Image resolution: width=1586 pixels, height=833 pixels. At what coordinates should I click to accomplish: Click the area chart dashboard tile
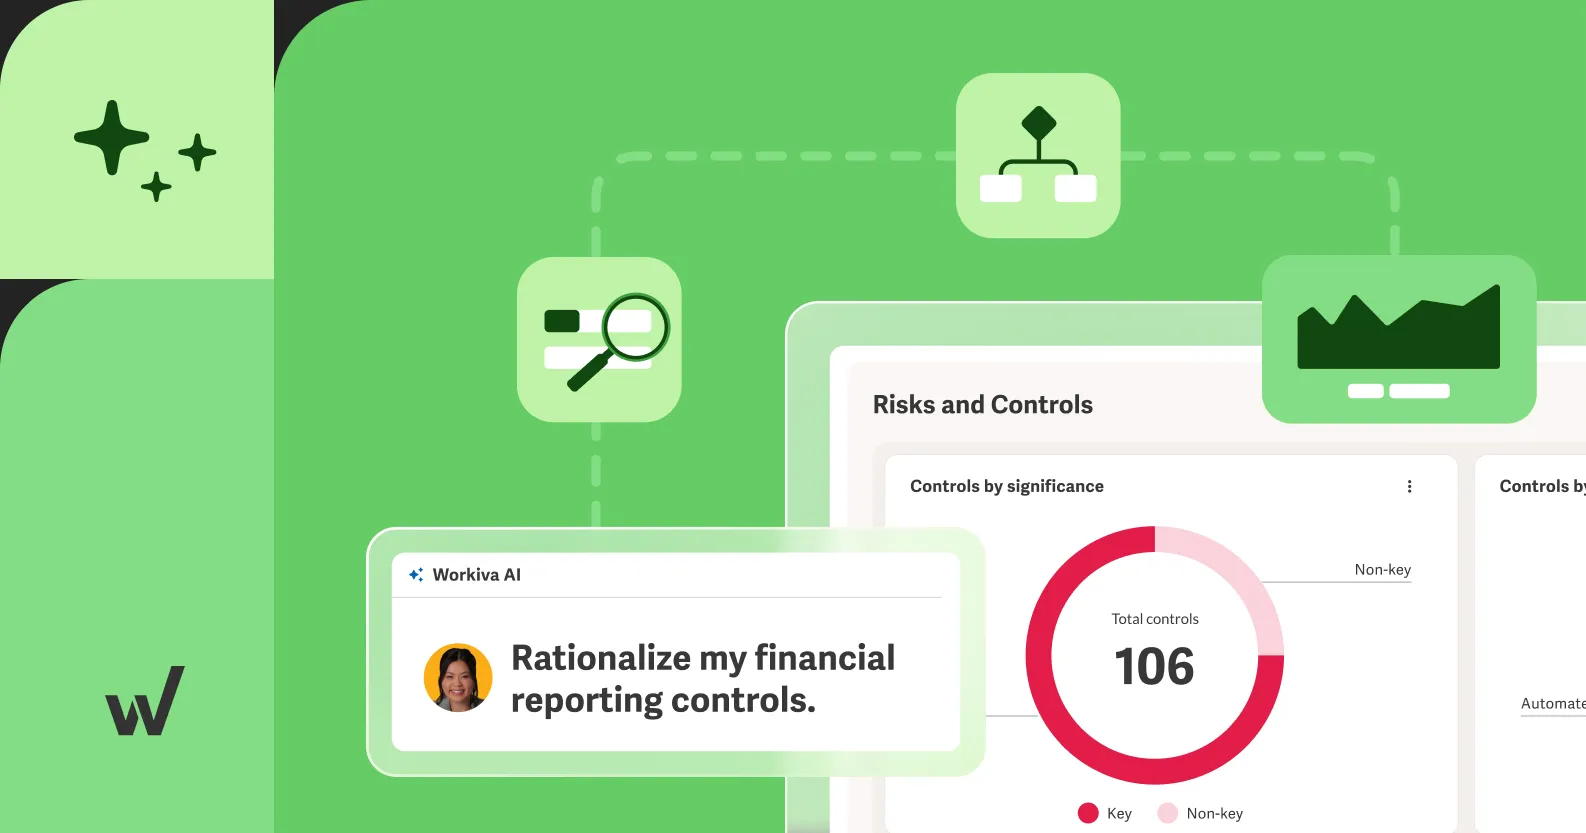point(1399,339)
